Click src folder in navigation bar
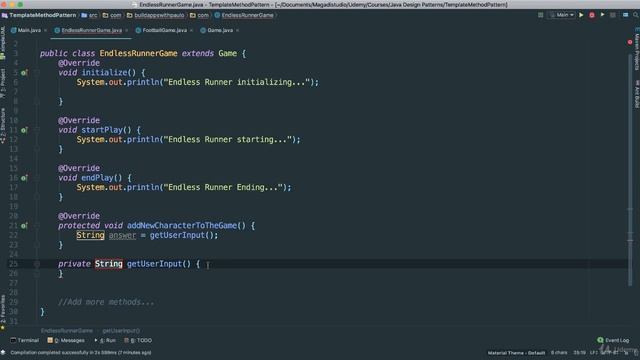 [89, 15]
